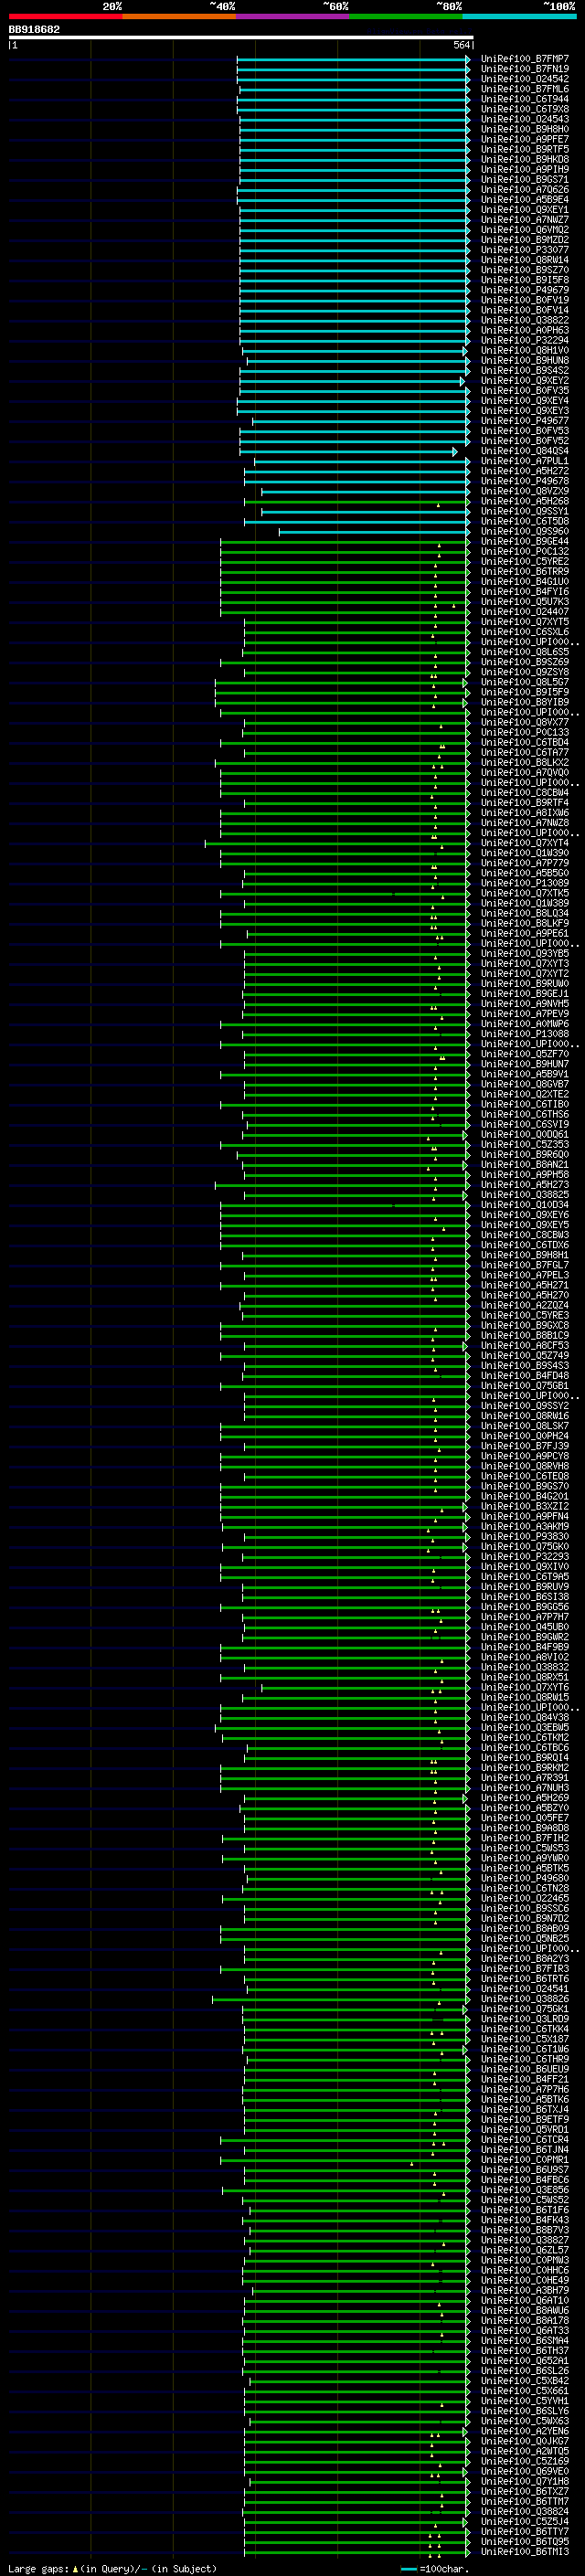Select the UniRef100_A9PIH9 label
This screenshot has width=585, height=2576.
click(x=525, y=170)
